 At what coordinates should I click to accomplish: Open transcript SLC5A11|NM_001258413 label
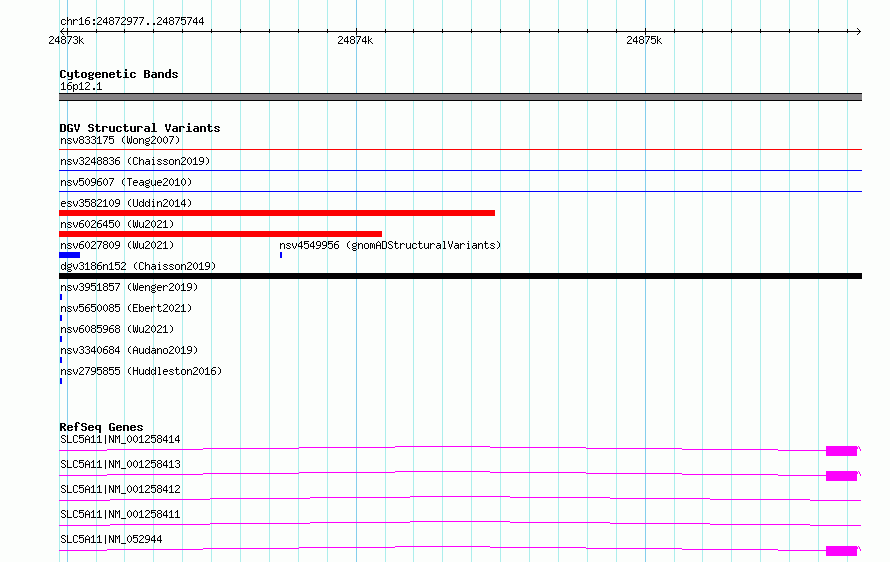click(120, 464)
